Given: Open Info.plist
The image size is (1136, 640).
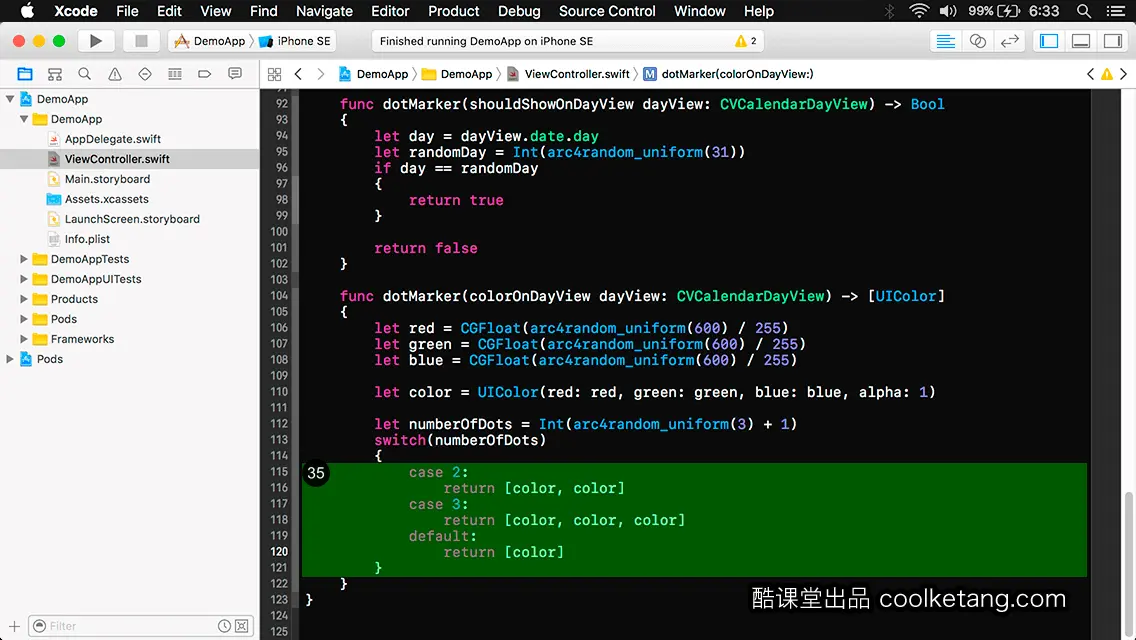Looking at the screenshot, I should tap(87, 239).
